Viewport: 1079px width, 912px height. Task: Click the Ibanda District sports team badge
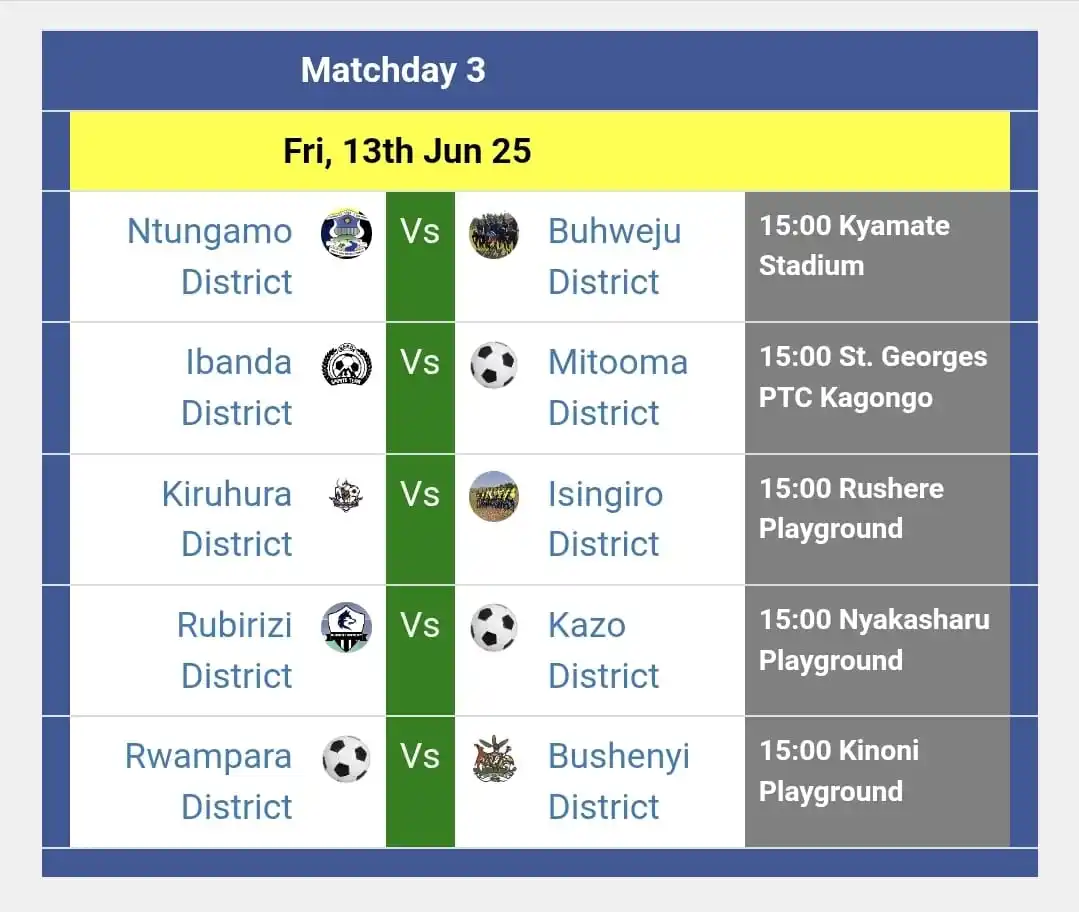(x=347, y=365)
